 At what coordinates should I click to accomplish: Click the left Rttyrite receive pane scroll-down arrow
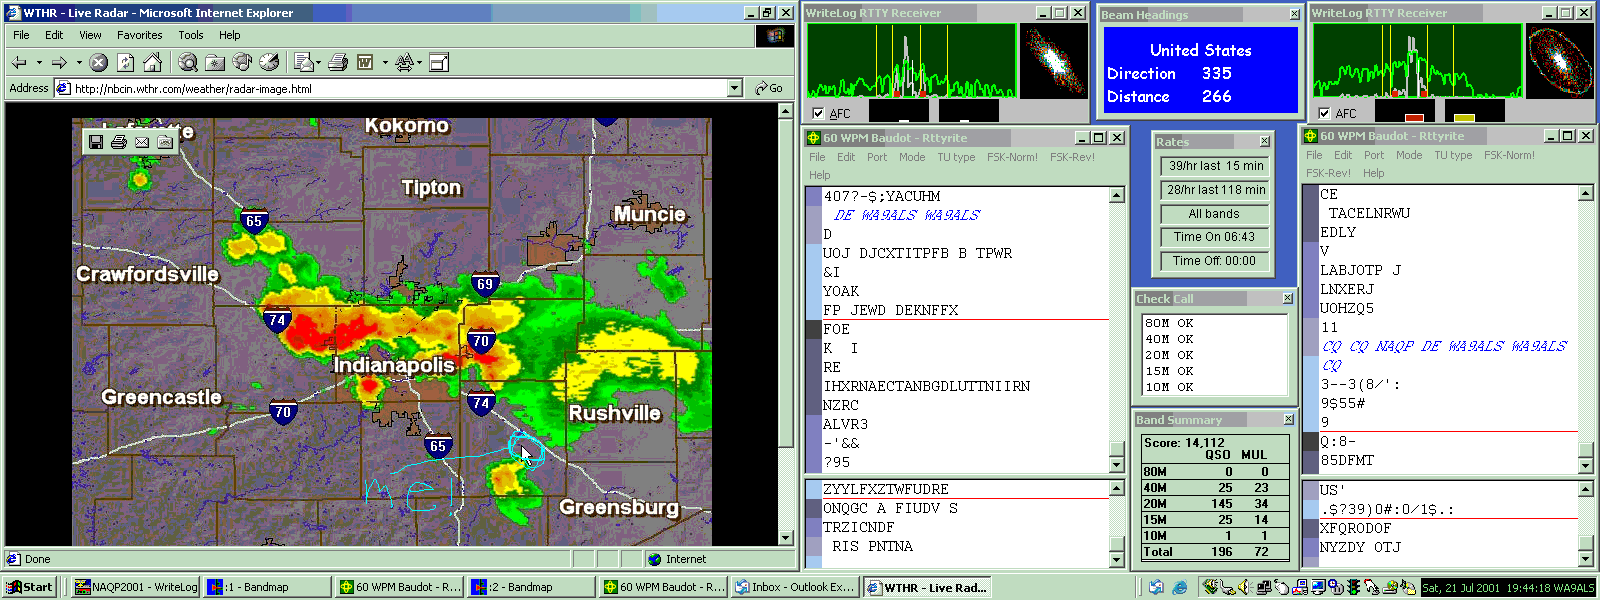click(1117, 465)
